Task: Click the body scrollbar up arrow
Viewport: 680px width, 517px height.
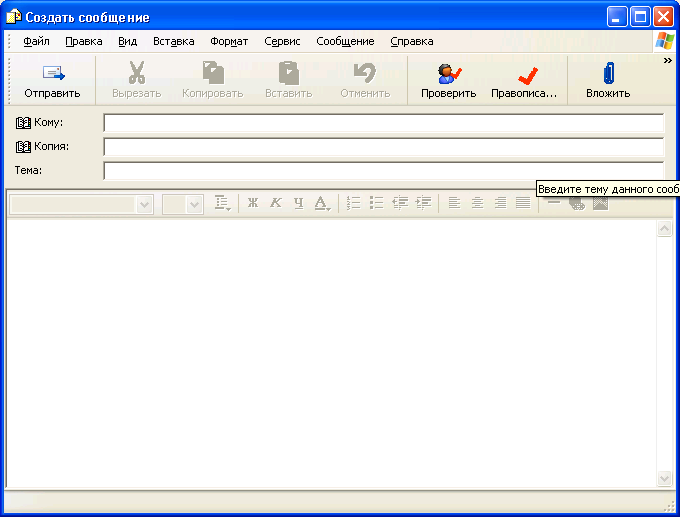Action: pyautogui.click(x=664, y=228)
